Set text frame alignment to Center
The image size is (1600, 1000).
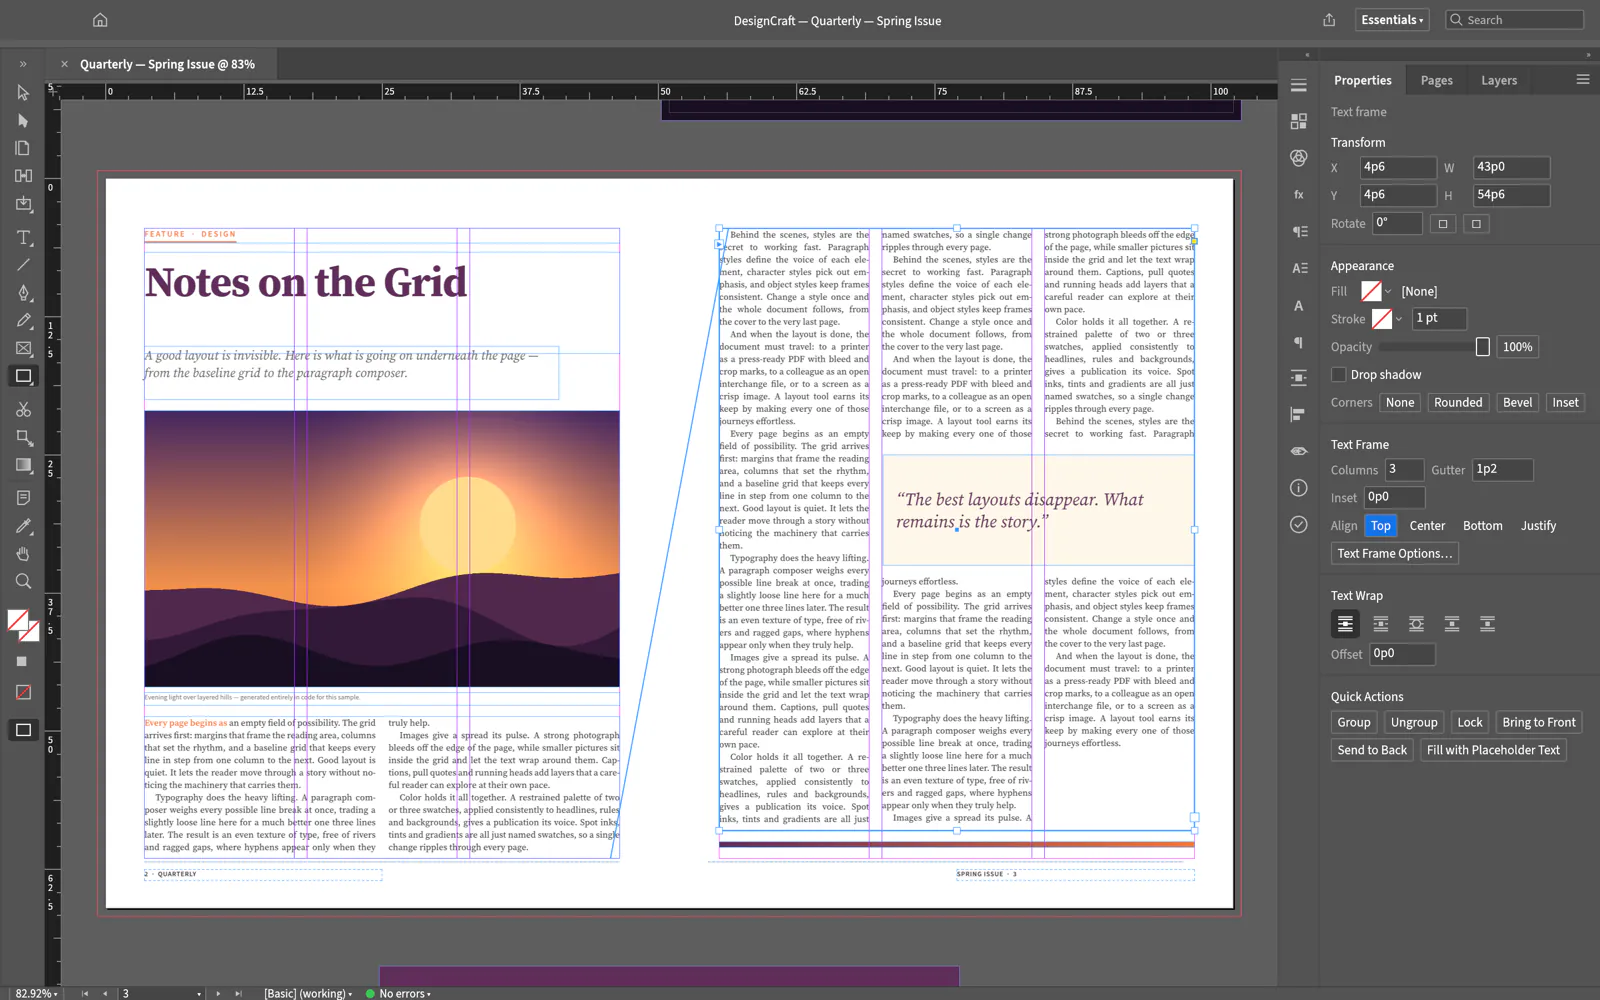coord(1427,526)
